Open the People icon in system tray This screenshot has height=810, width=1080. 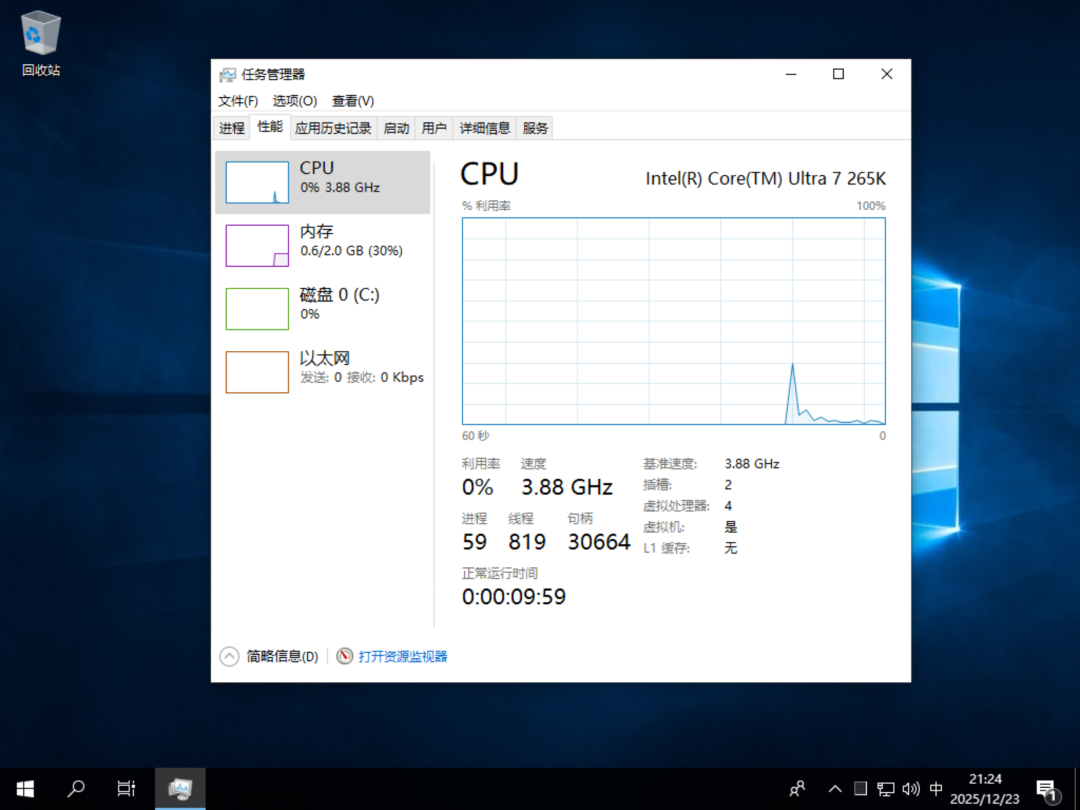[798, 789]
